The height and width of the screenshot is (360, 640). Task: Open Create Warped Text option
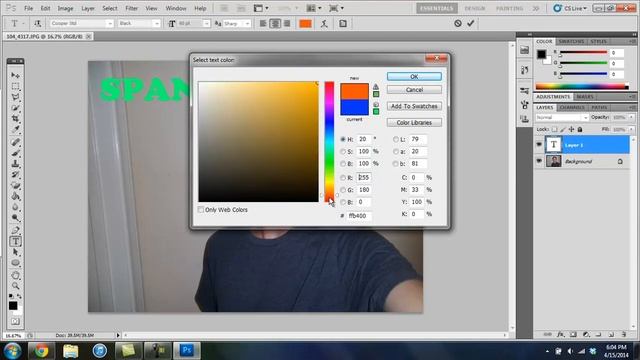pyautogui.click(x=324, y=24)
